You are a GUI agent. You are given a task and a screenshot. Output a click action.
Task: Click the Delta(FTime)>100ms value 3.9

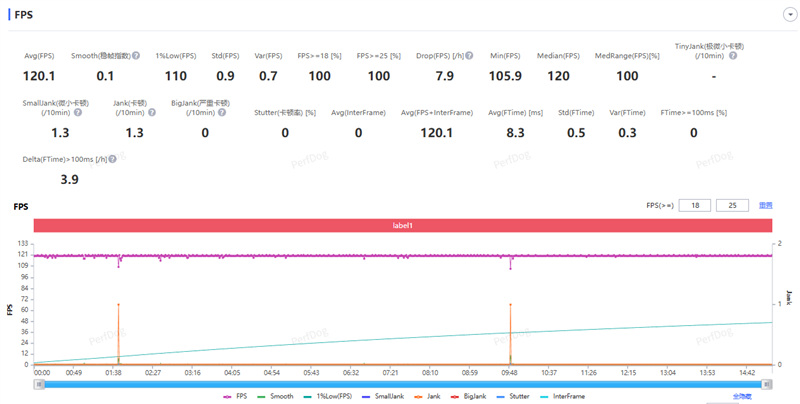click(69, 180)
